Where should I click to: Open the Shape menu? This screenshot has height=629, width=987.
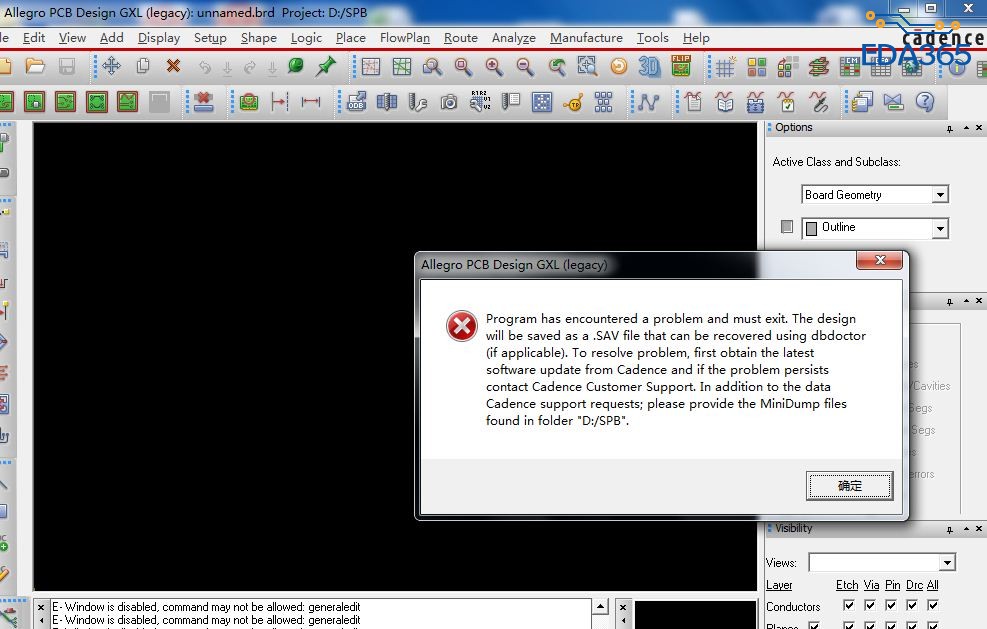click(259, 38)
